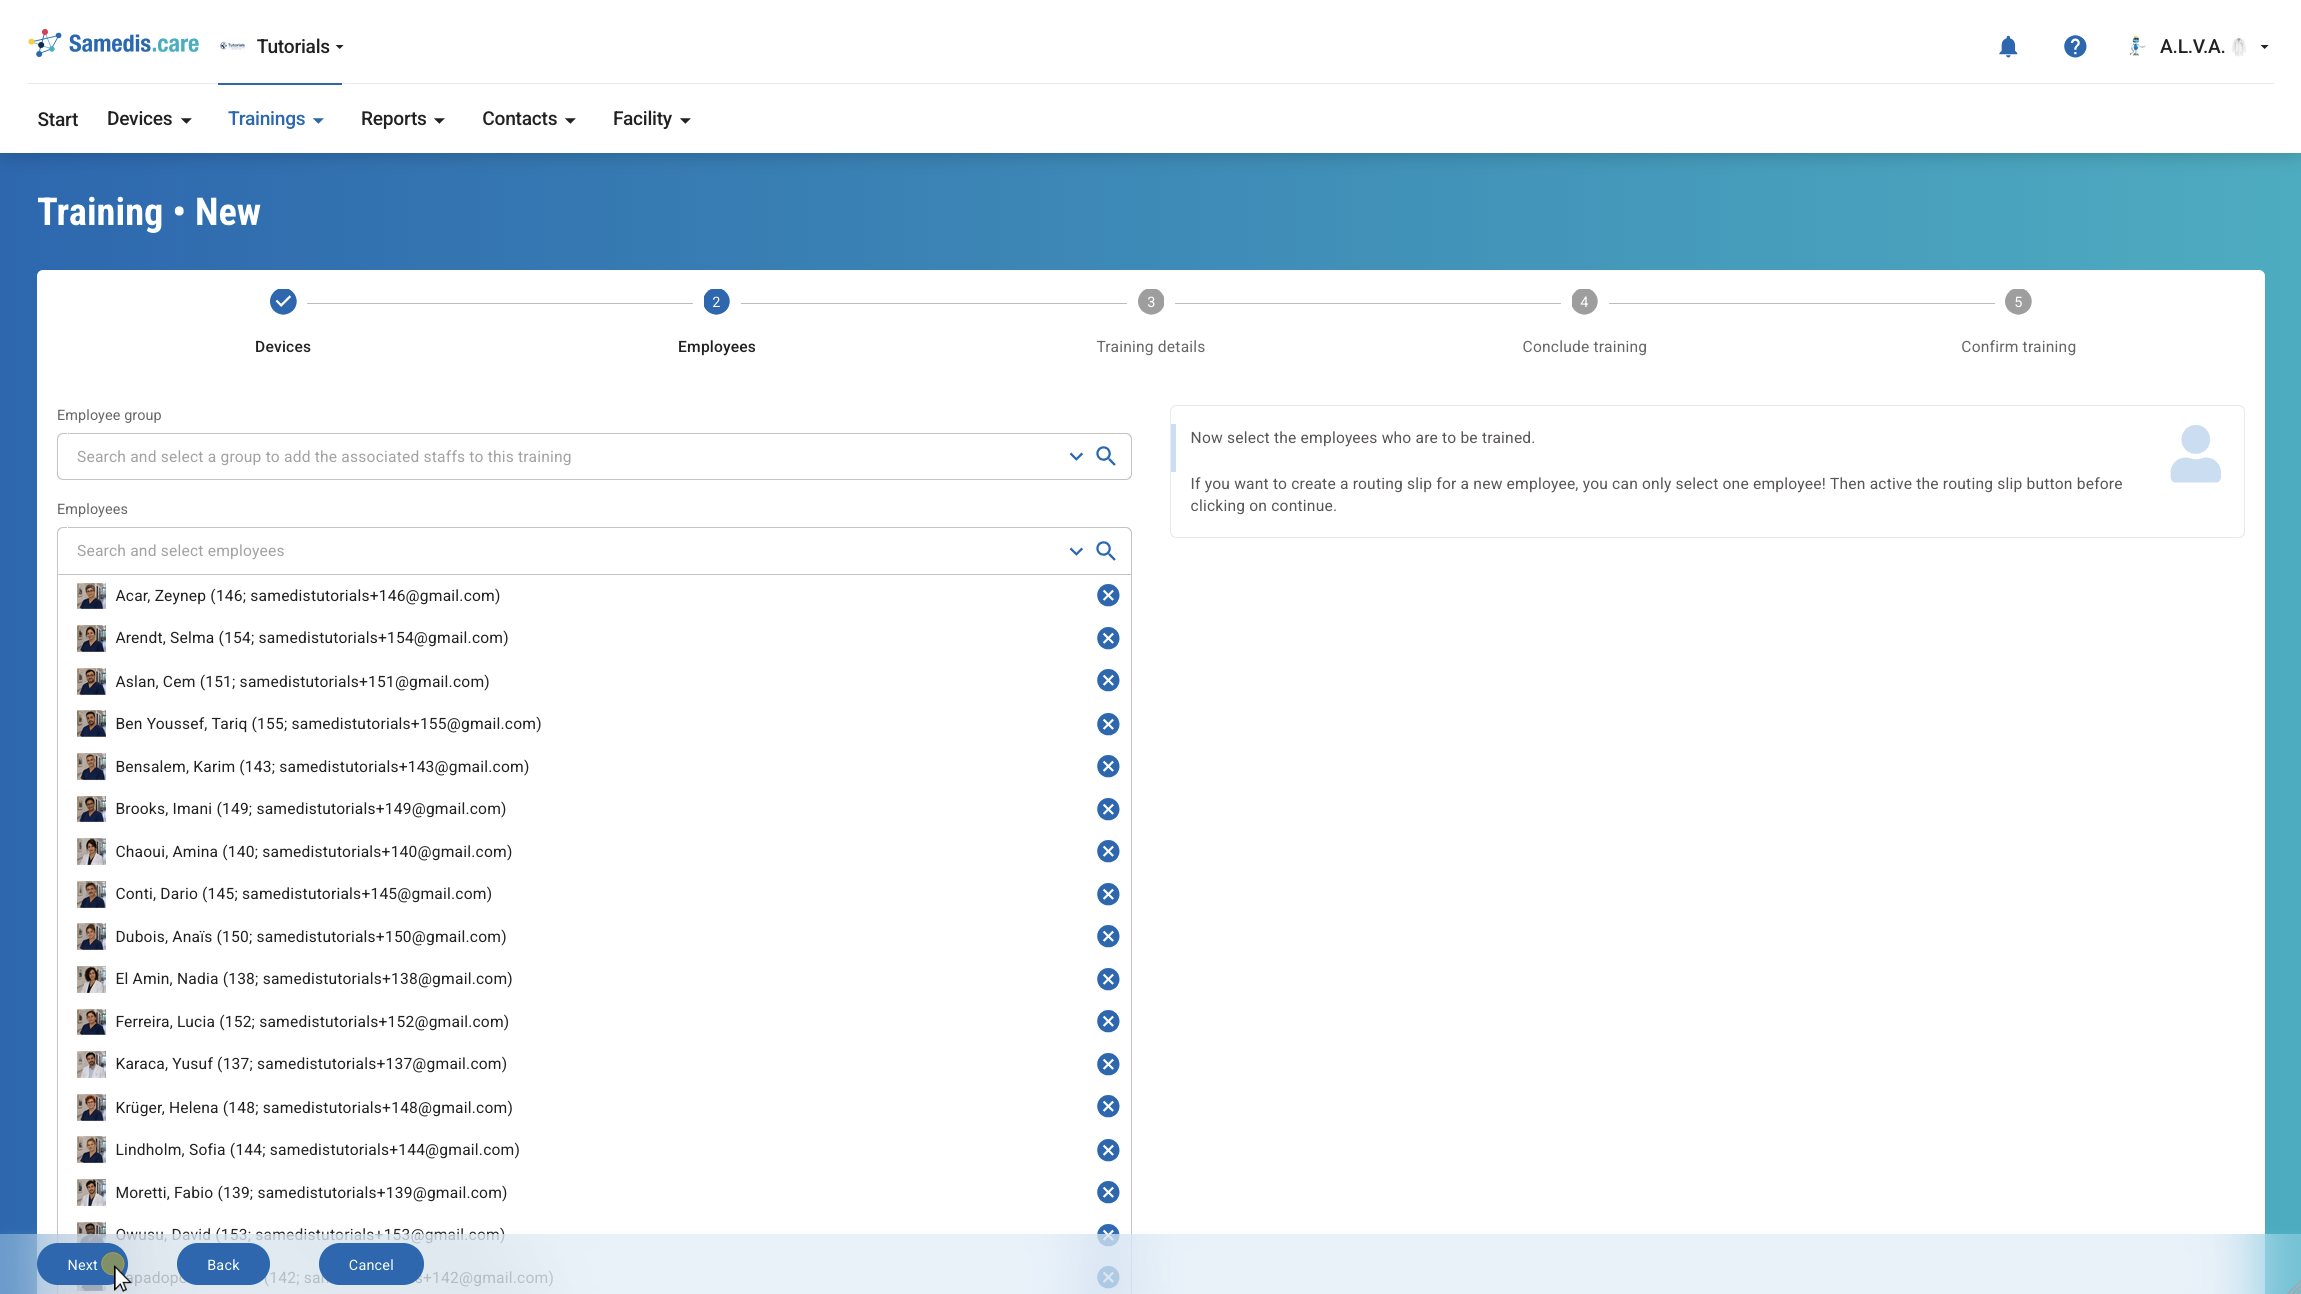This screenshot has height=1294, width=2301.
Task: Remove Bensalem, Karim from the list
Action: pyautogui.click(x=1108, y=767)
